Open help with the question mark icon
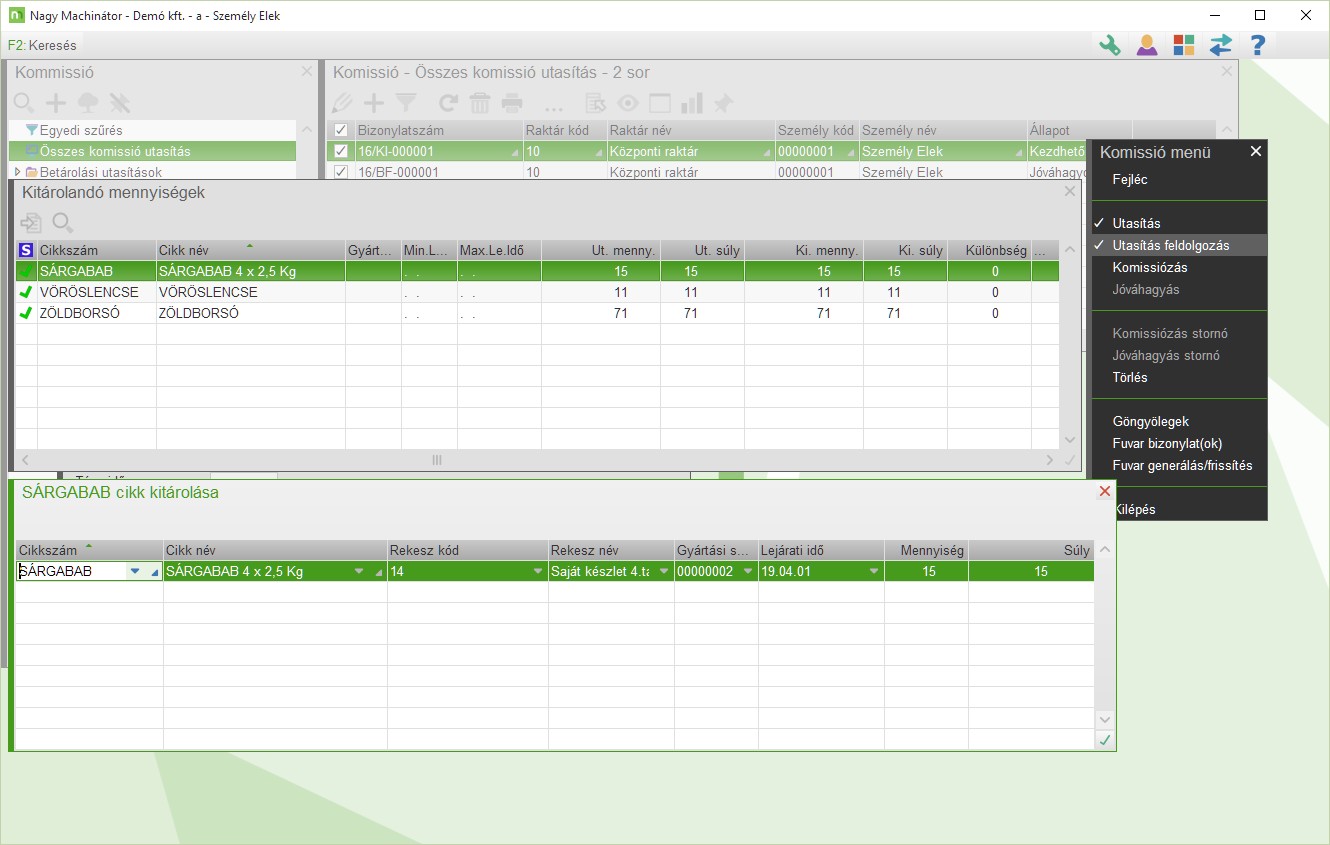The width and height of the screenshot is (1330, 845). 1258,45
